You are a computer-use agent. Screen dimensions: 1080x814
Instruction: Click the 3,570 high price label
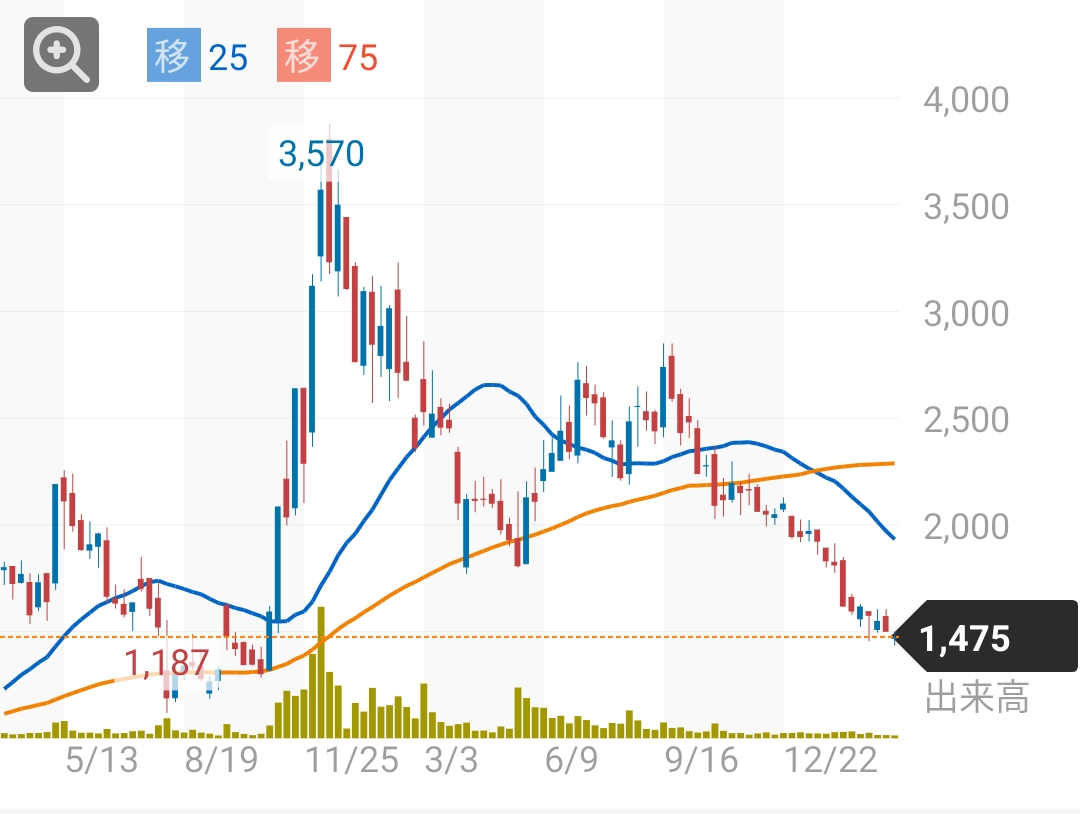coord(321,154)
